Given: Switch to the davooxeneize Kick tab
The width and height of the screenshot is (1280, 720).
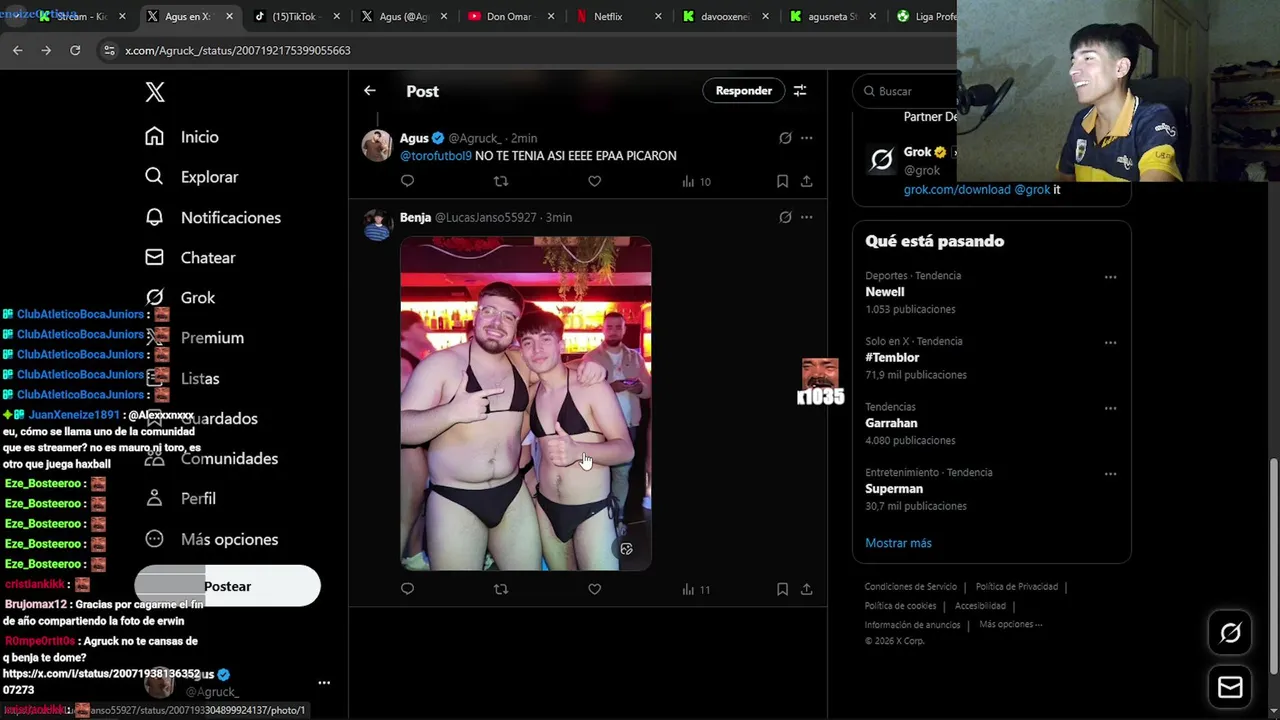Looking at the screenshot, I should (725, 16).
